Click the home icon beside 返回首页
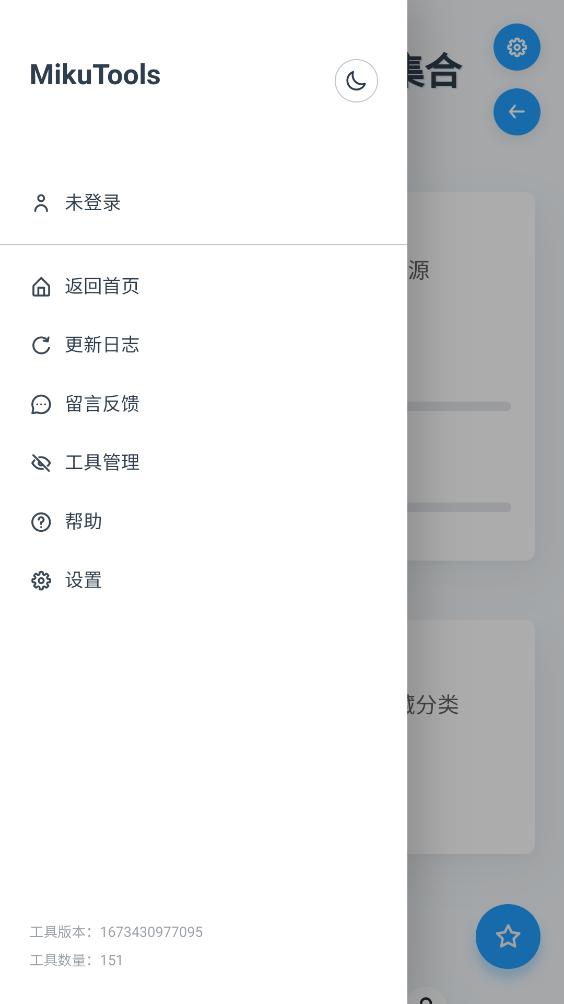 coord(41,286)
